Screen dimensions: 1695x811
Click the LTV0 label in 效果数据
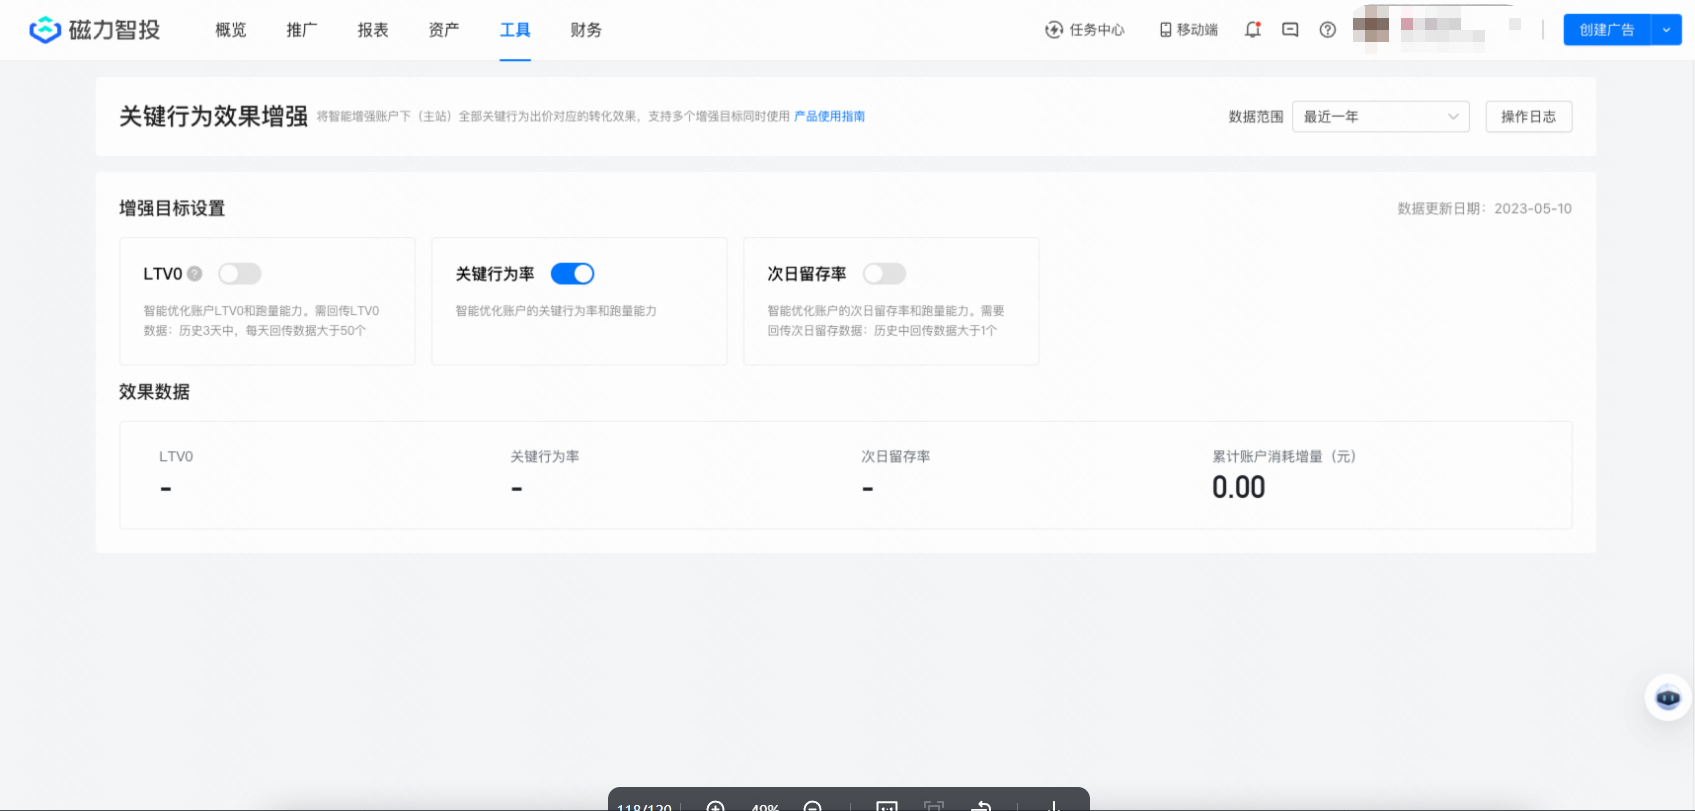176,456
